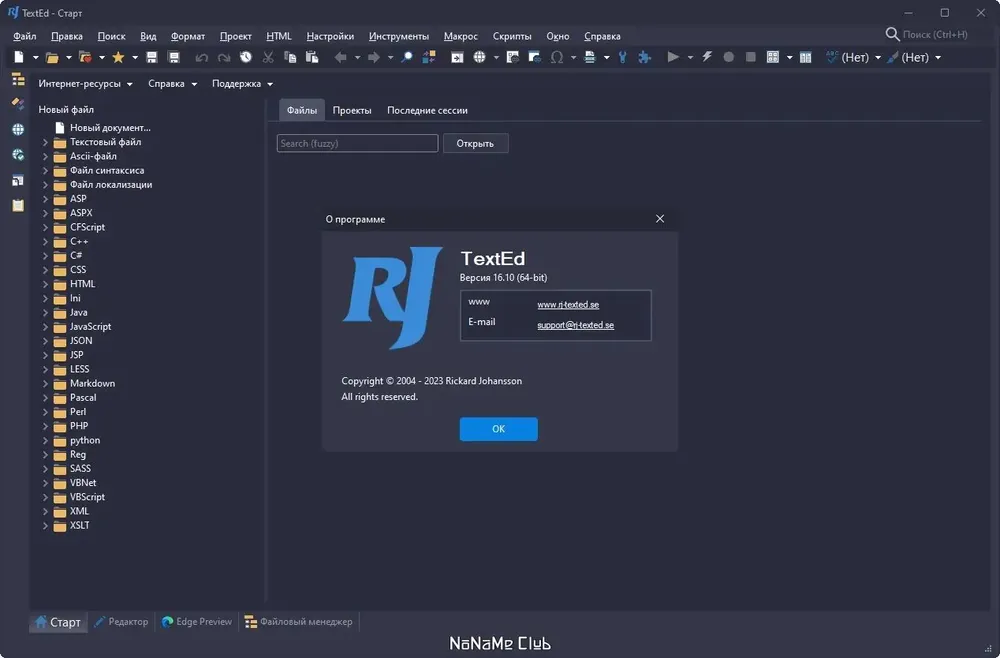Switch to the Проекты tab
Viewport: 1000px width, 658px height.
[x=352, y=110]
